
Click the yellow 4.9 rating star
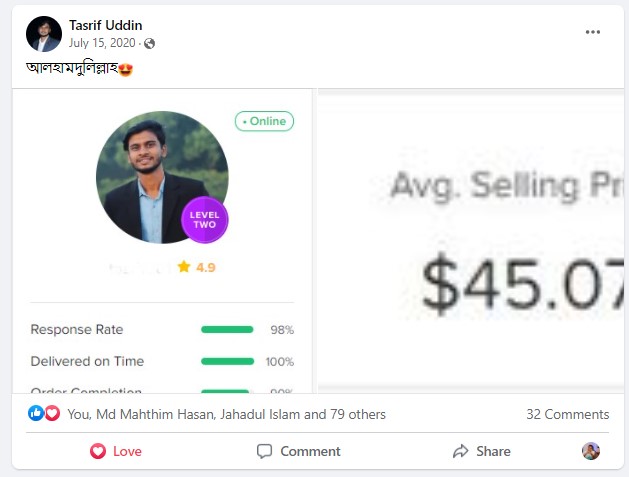pyautogui.click(x=184, y=267)
